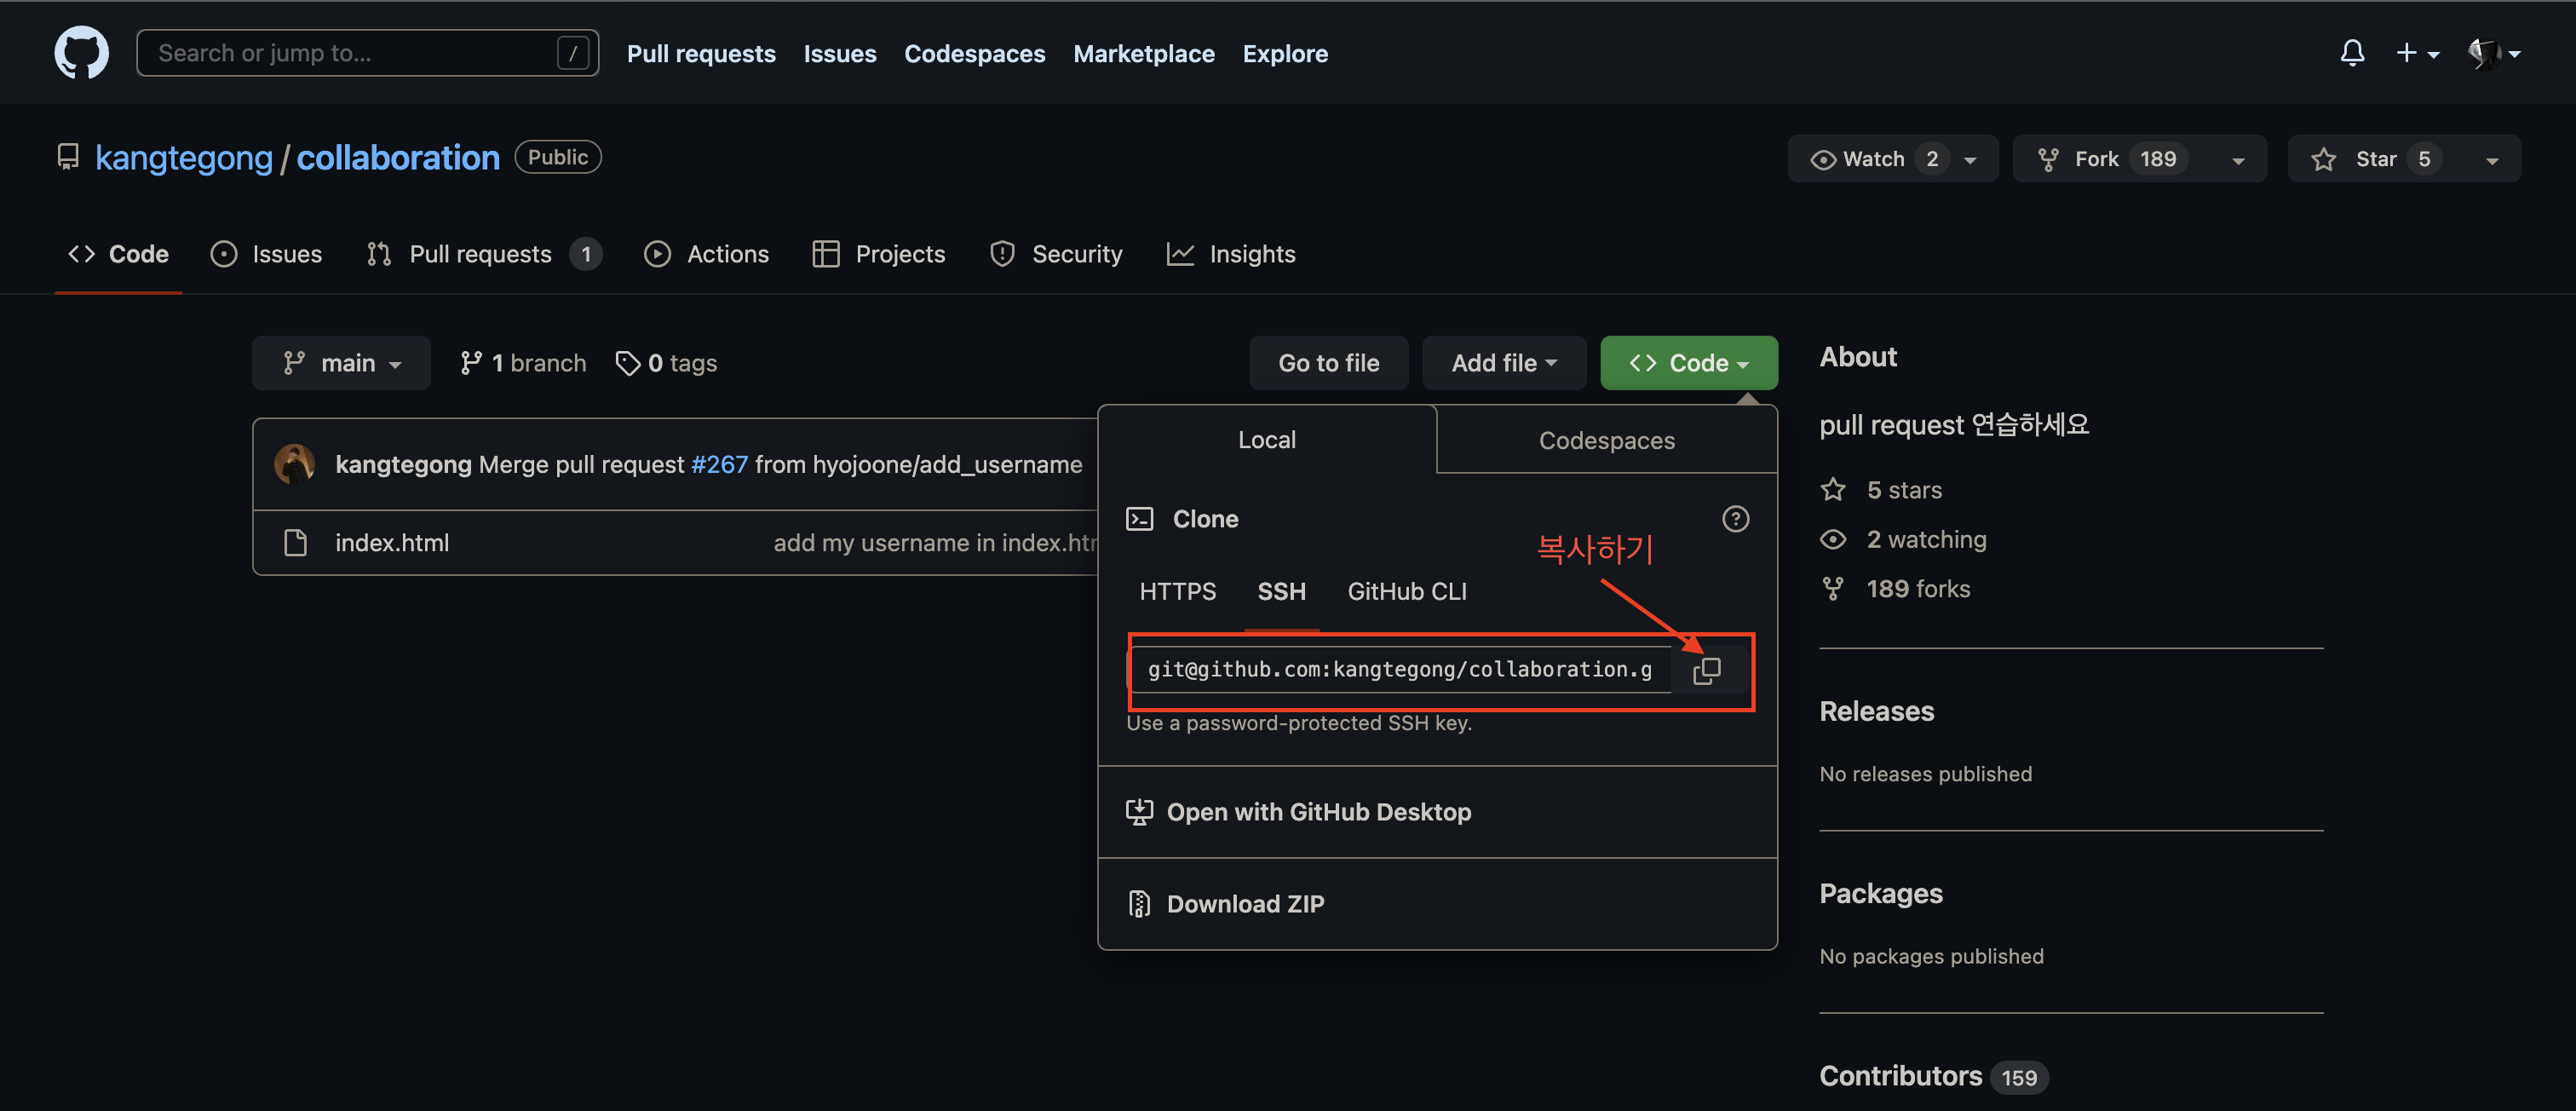Open the index.html file
Screen dimensions: 2576x1111
[x=391, y=543]
